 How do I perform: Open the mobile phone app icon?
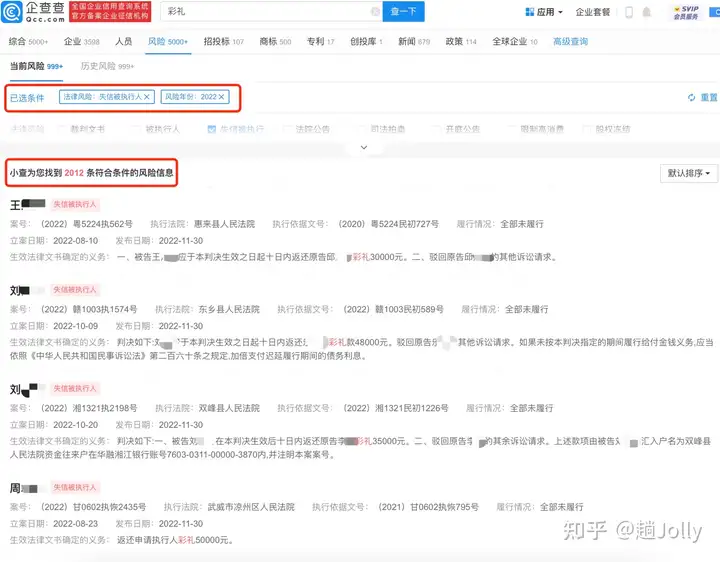point(629,12)
